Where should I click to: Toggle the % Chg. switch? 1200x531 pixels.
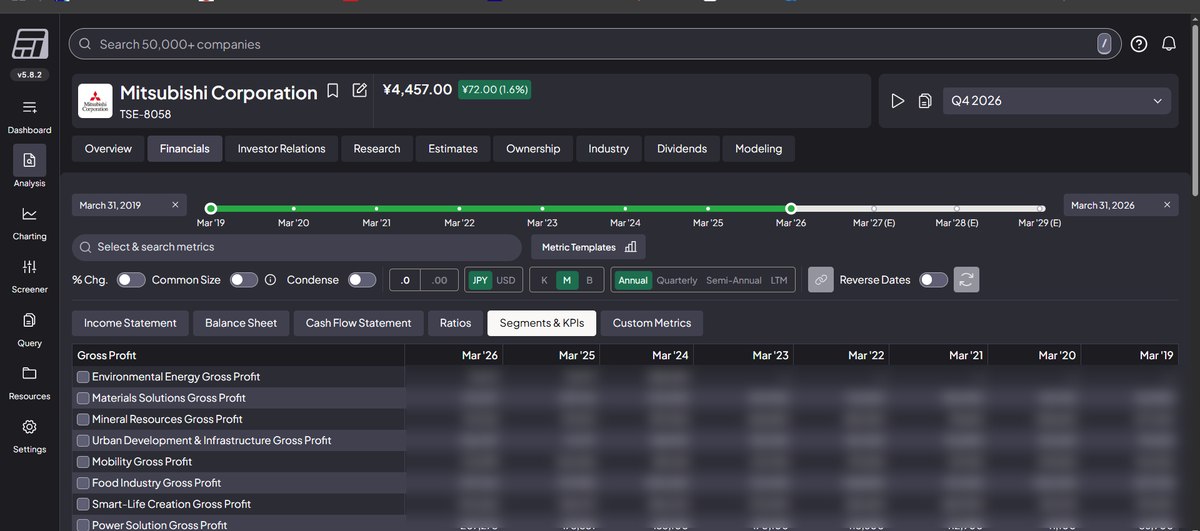[x=131, y=280]
